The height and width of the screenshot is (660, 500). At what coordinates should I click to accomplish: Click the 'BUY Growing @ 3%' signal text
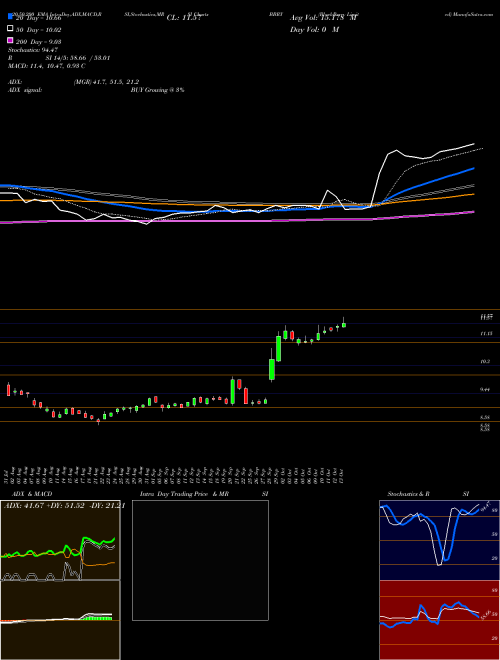157,90
